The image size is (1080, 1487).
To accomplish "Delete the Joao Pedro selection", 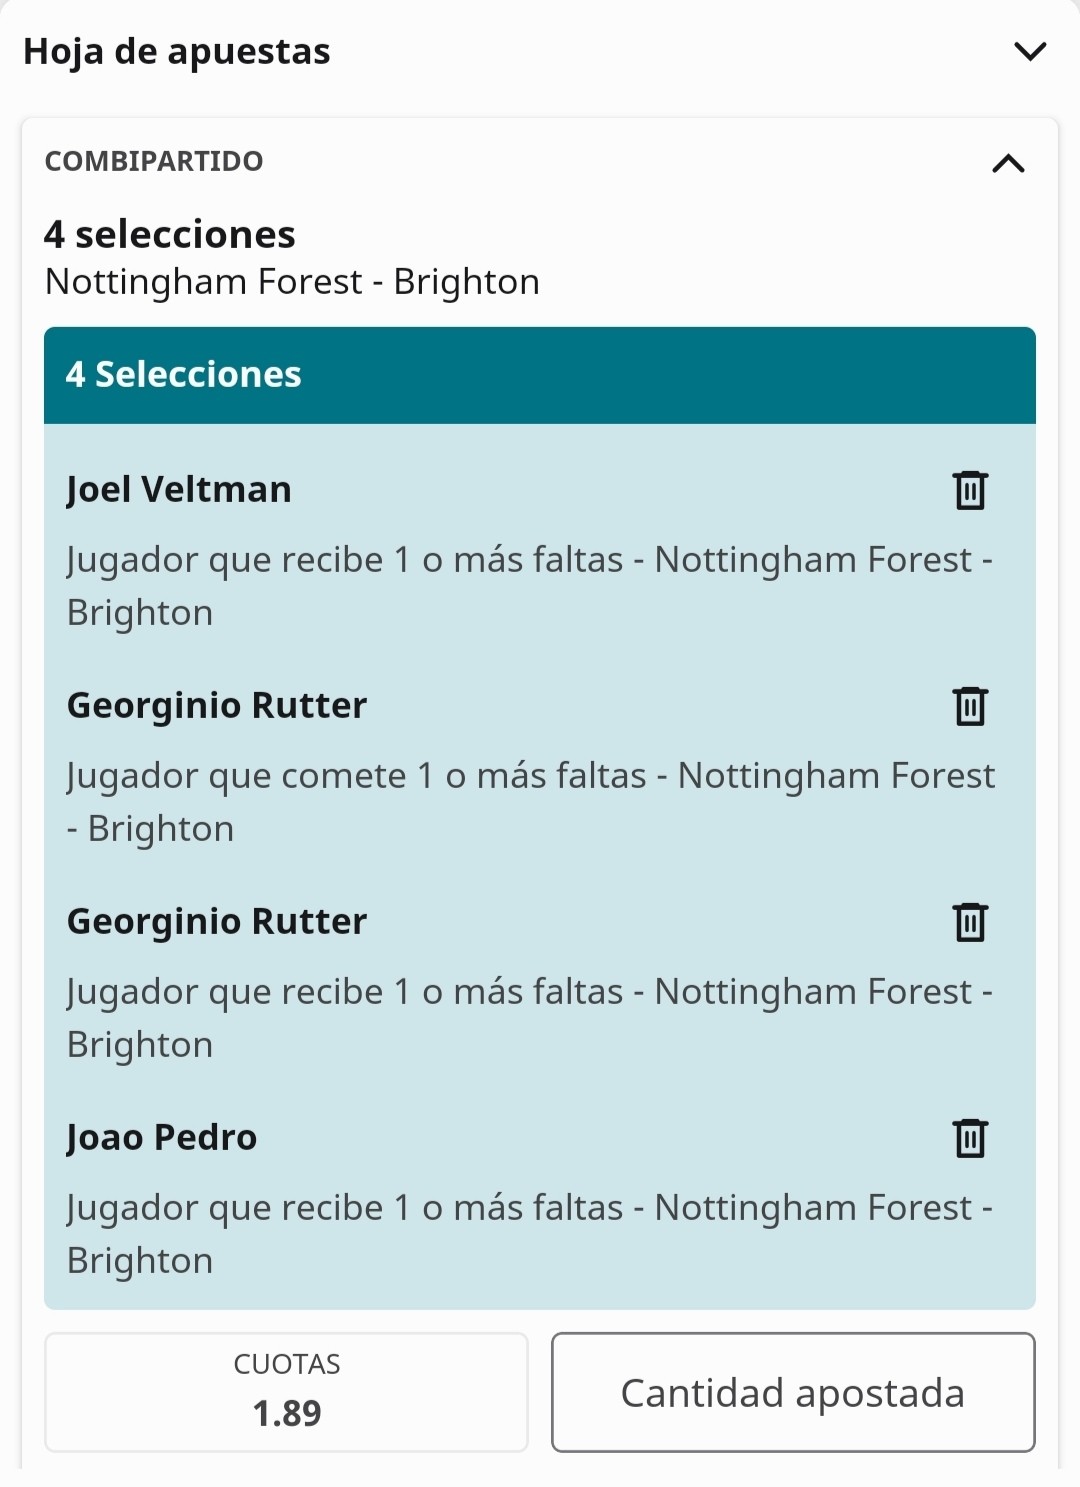I will point(970,1138).
